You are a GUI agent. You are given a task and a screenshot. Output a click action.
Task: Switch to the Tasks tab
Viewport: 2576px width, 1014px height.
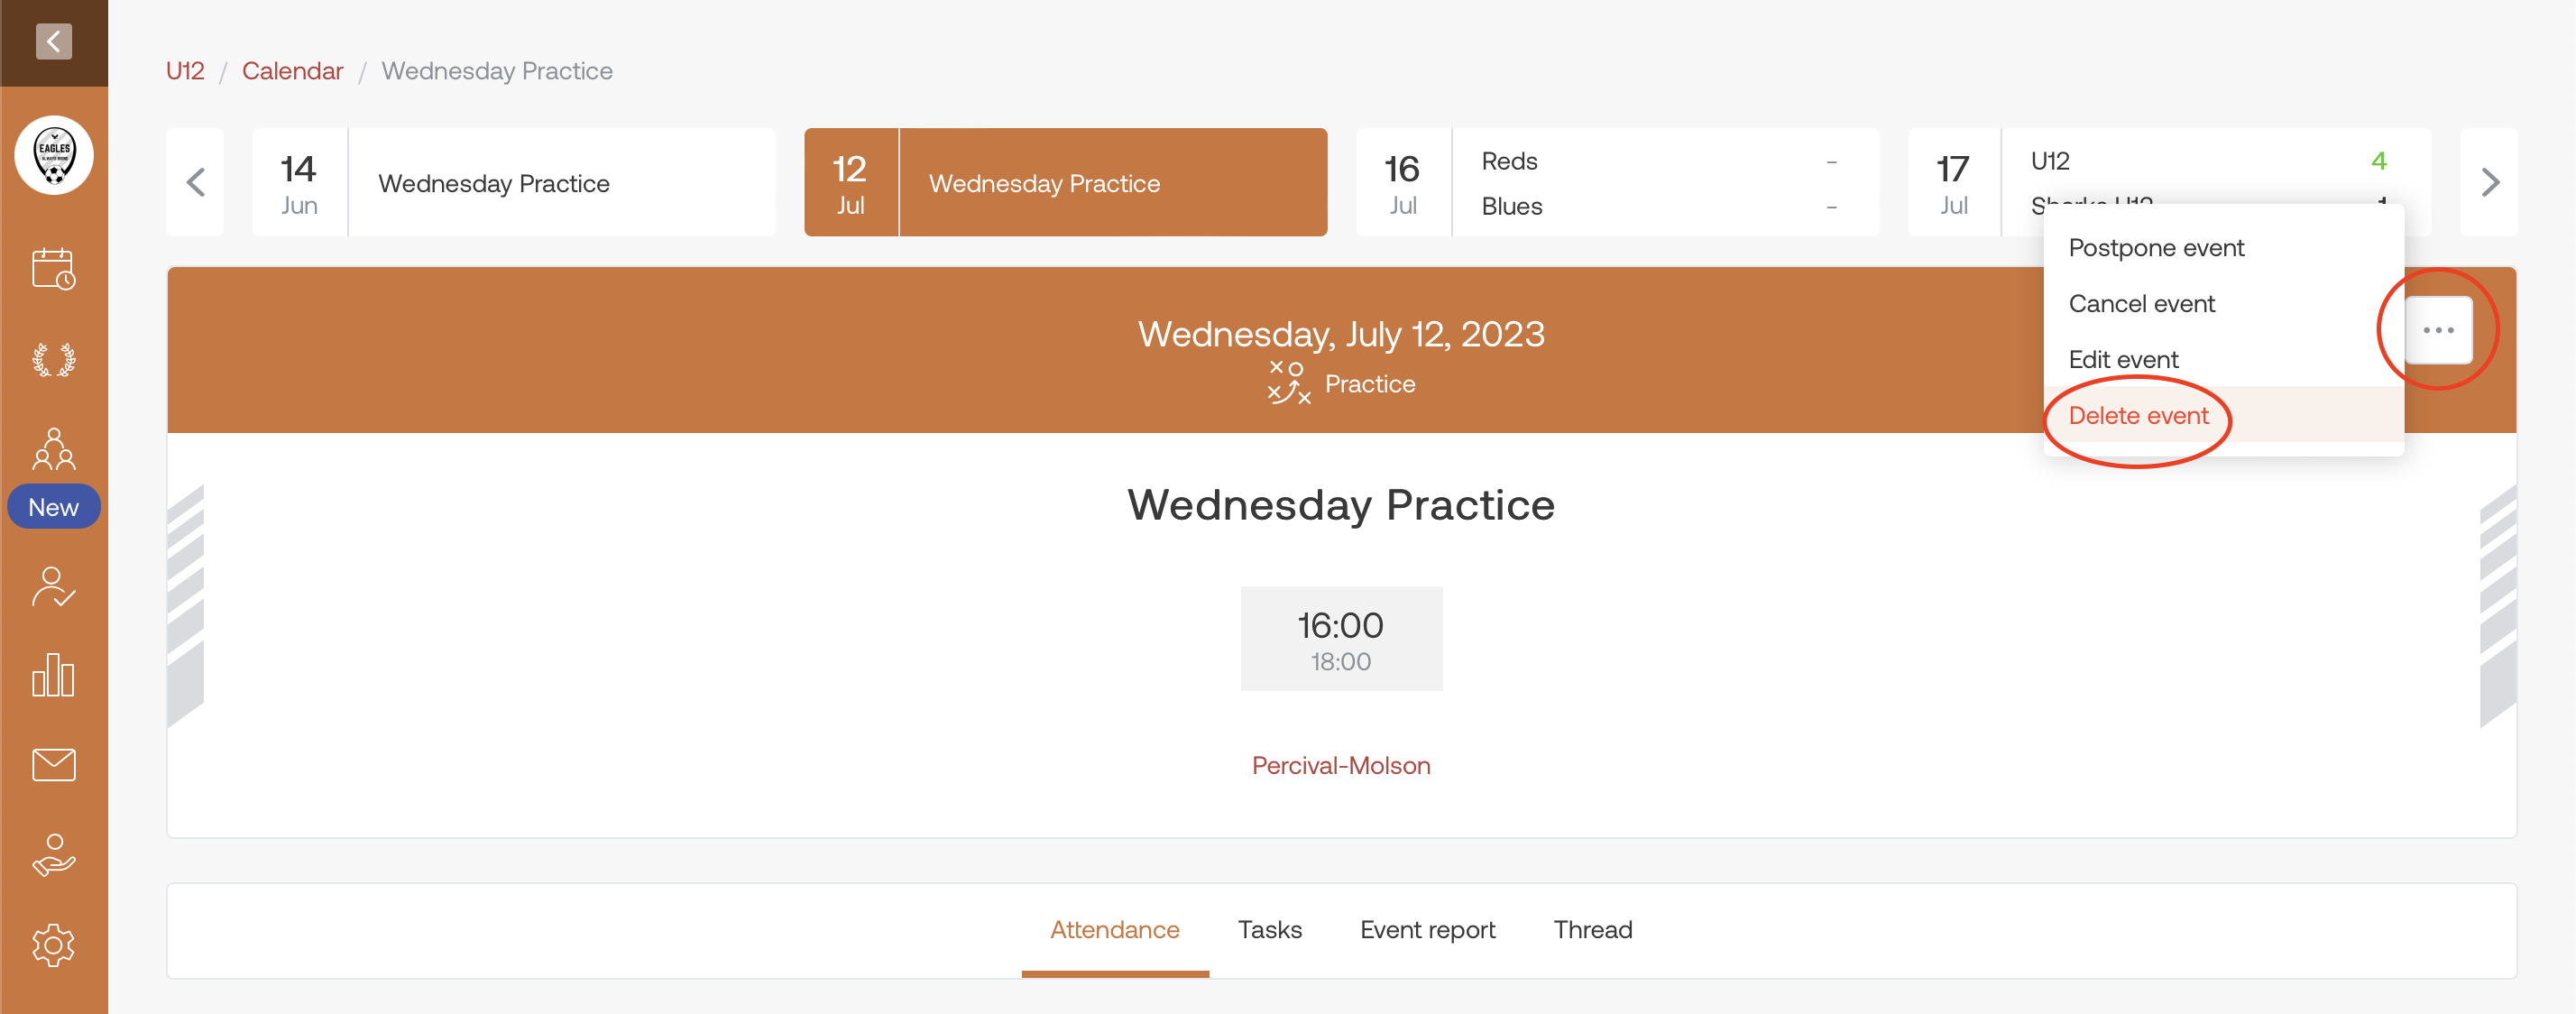pyautogui.click(x=1269, y=929)
